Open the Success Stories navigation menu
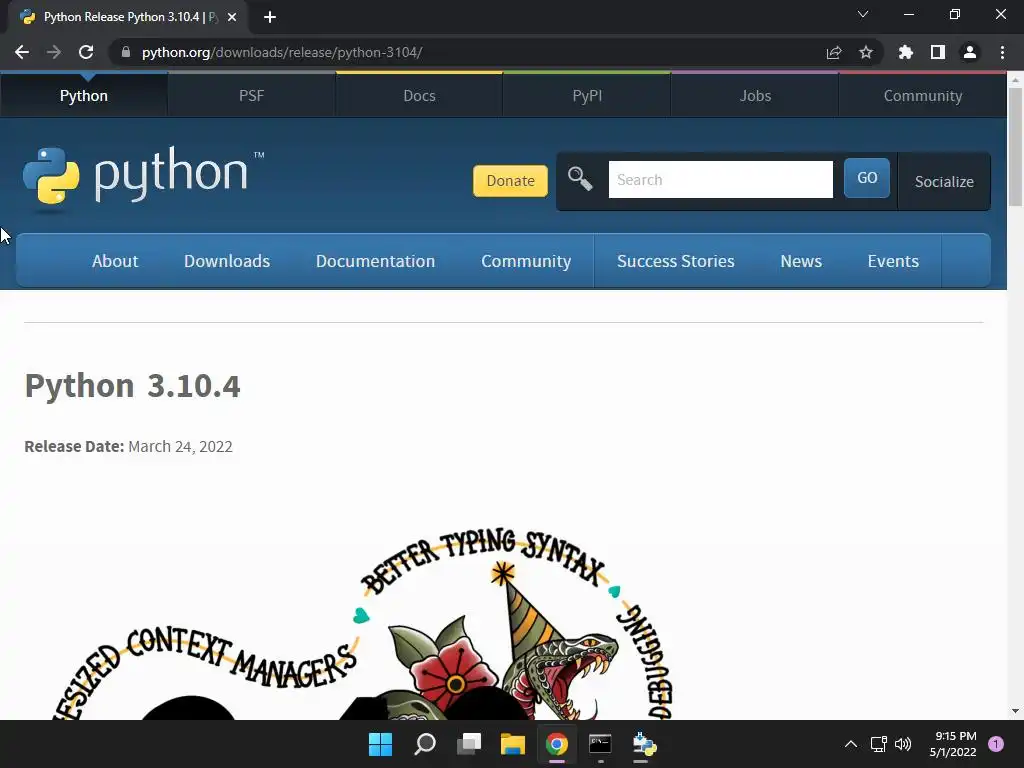 pos(675,261)
